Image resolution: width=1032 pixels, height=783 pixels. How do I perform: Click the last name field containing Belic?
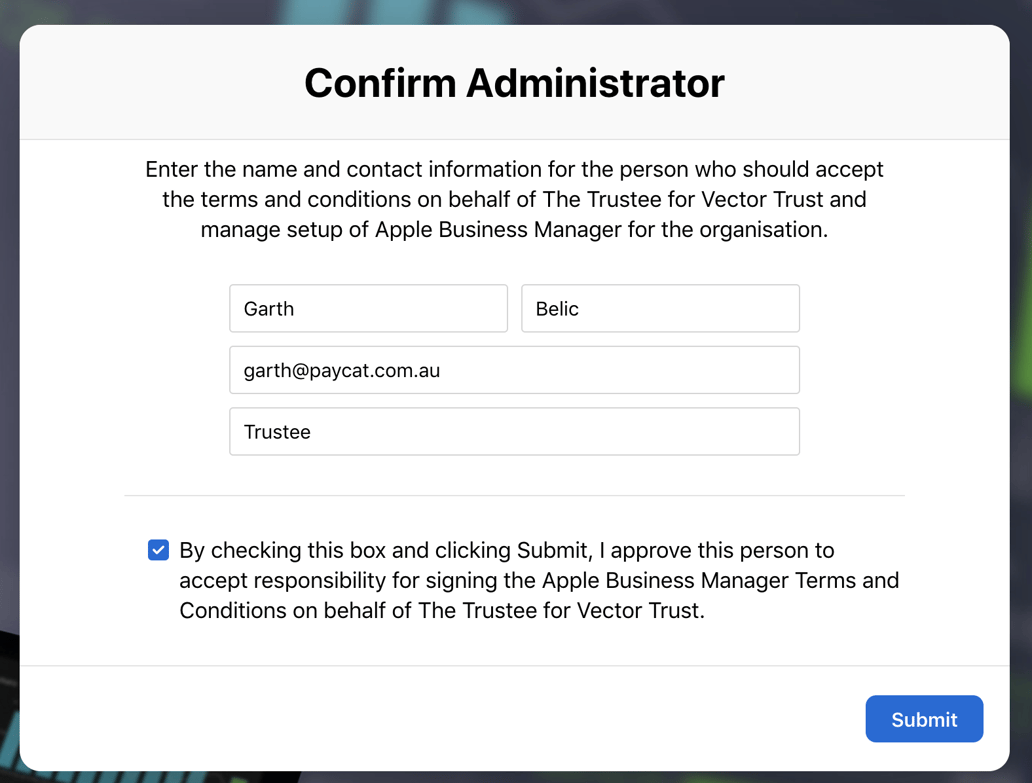[660, 308]
